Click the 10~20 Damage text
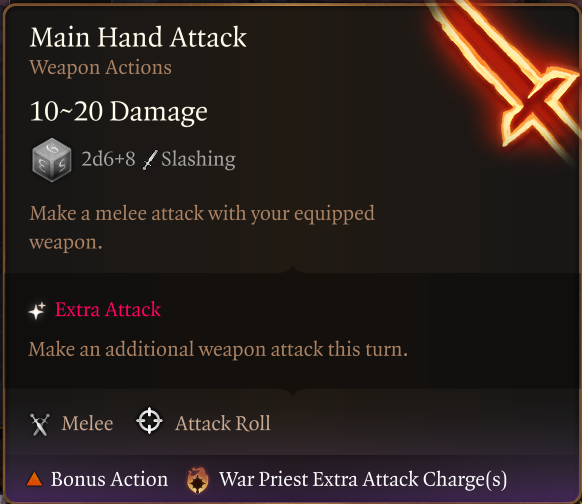Image resolution: width=582 pixels, height=504 pixels. [118, 112]
